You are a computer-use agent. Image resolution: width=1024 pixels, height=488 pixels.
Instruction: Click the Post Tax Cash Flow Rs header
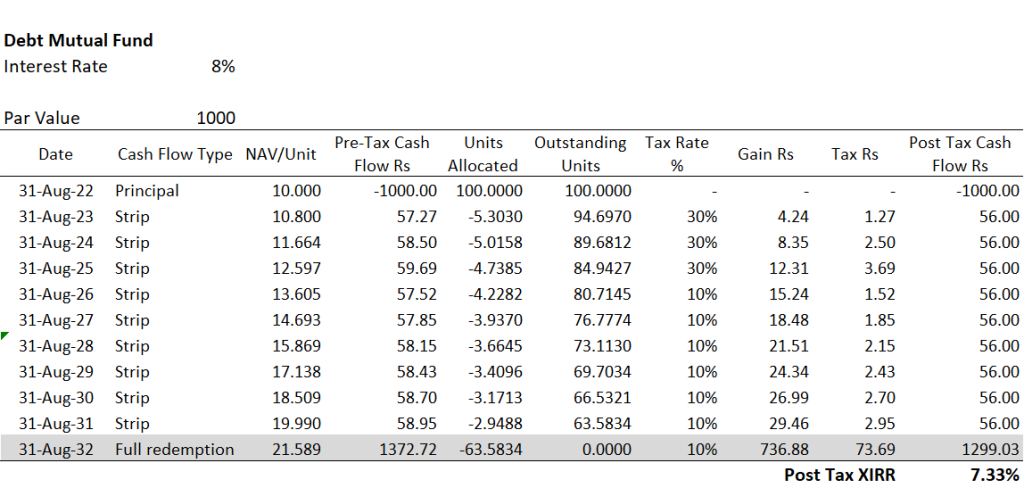point(960,154)
